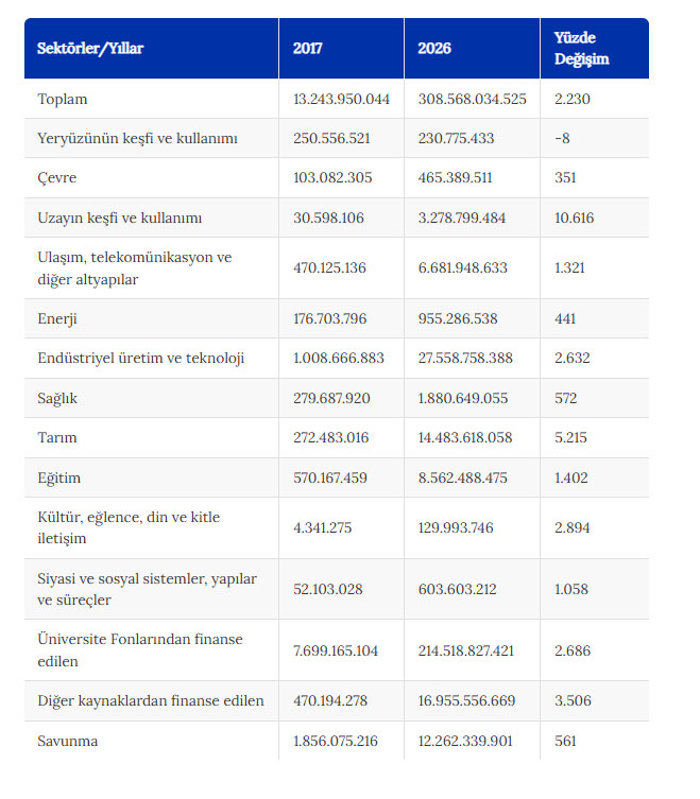700x799 pixels.
Task: Select the Tarım 2017 value 272.483.016
Action: click(x=331, y=438)
